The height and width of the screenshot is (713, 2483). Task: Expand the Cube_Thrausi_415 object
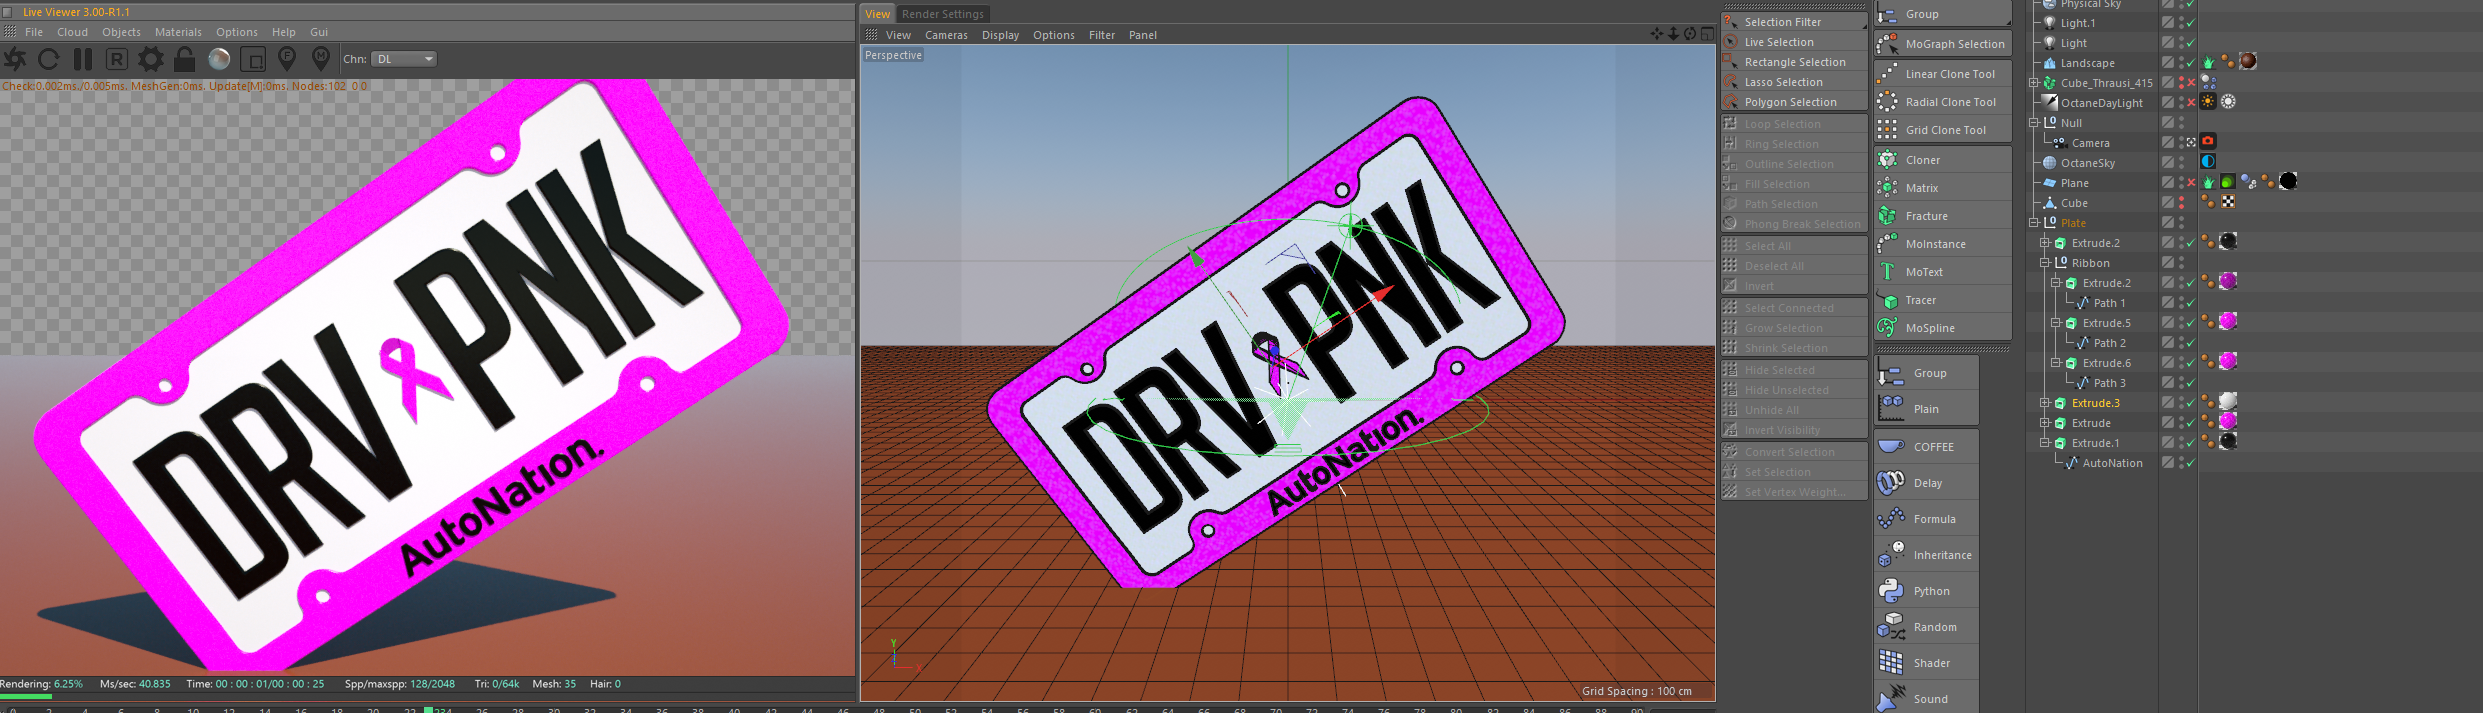(x=2034, y=83)
